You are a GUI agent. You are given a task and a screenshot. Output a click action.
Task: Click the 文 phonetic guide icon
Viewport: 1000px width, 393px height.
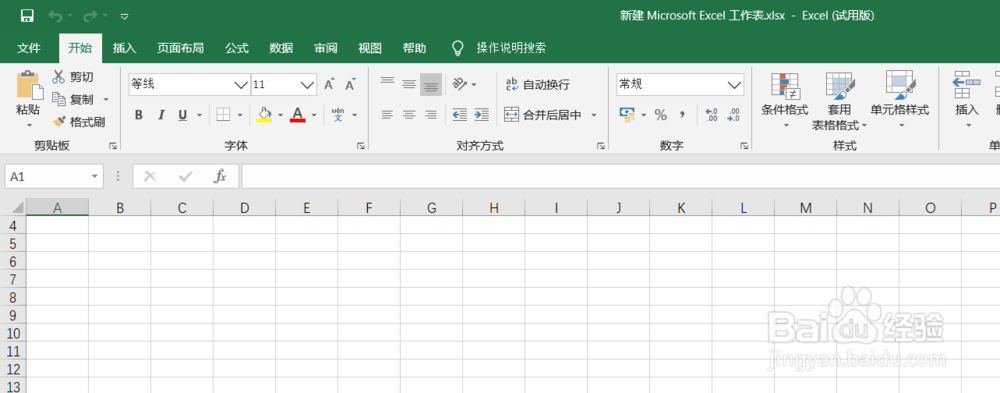(x=339, y=115)
